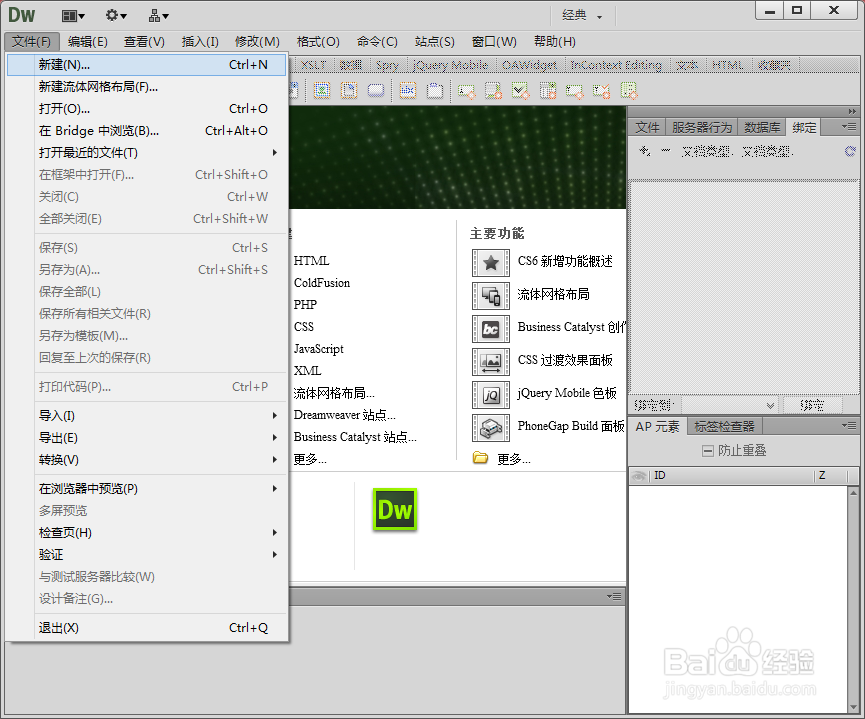Switch to the jQuery Mobile insert tab
This screenshot has height=719, width=865.
pos(451,65)
